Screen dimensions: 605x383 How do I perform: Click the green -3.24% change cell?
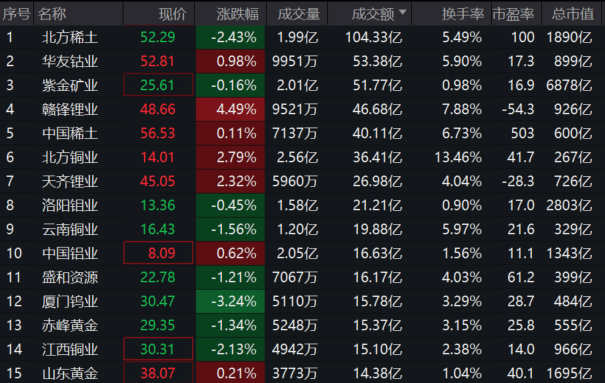230,301
